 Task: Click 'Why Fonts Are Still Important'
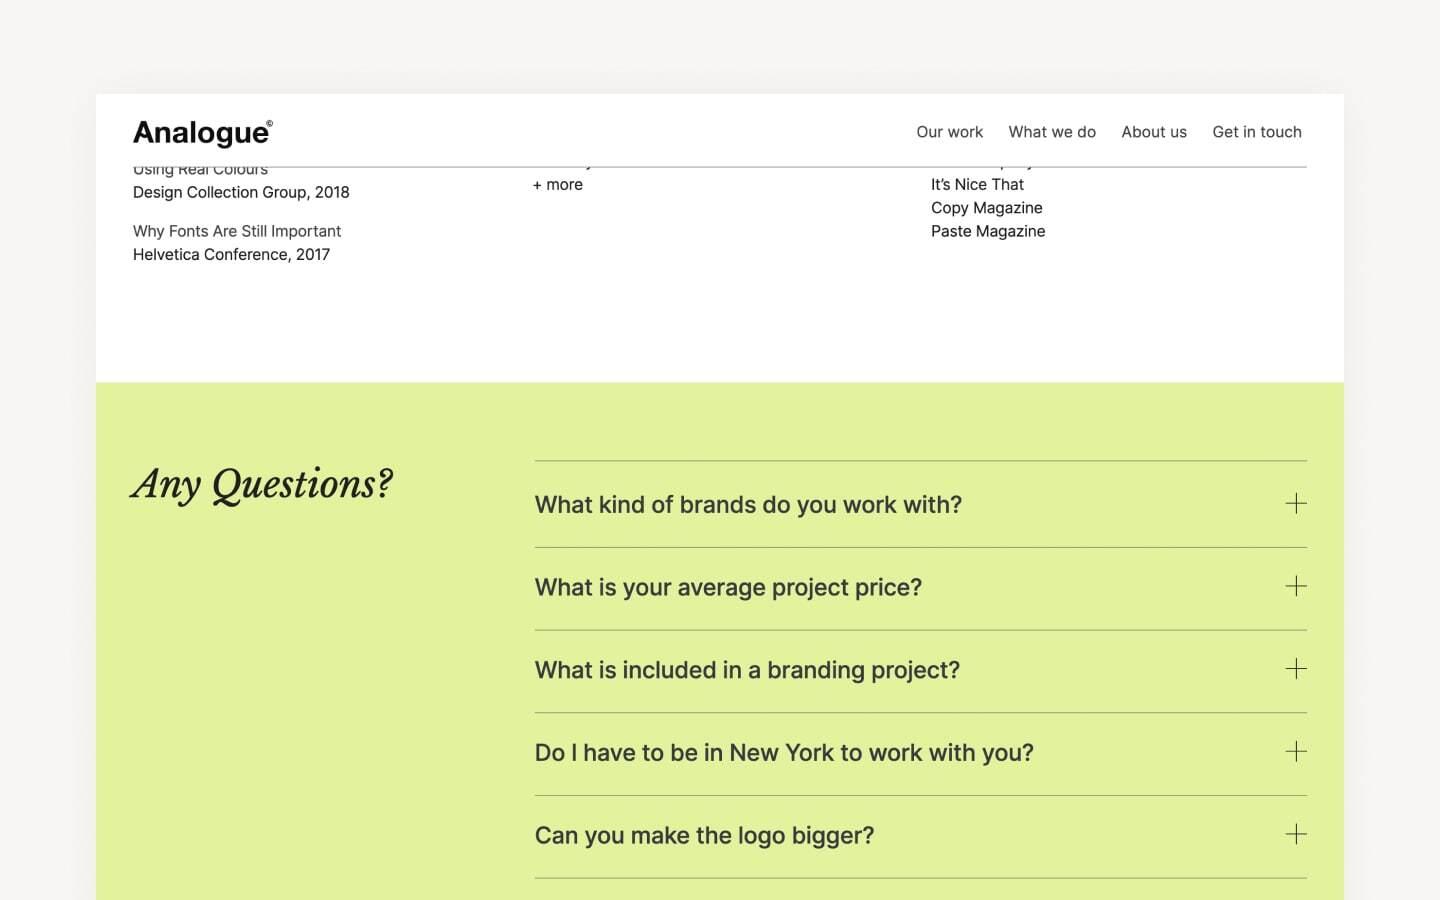(237, 231)
